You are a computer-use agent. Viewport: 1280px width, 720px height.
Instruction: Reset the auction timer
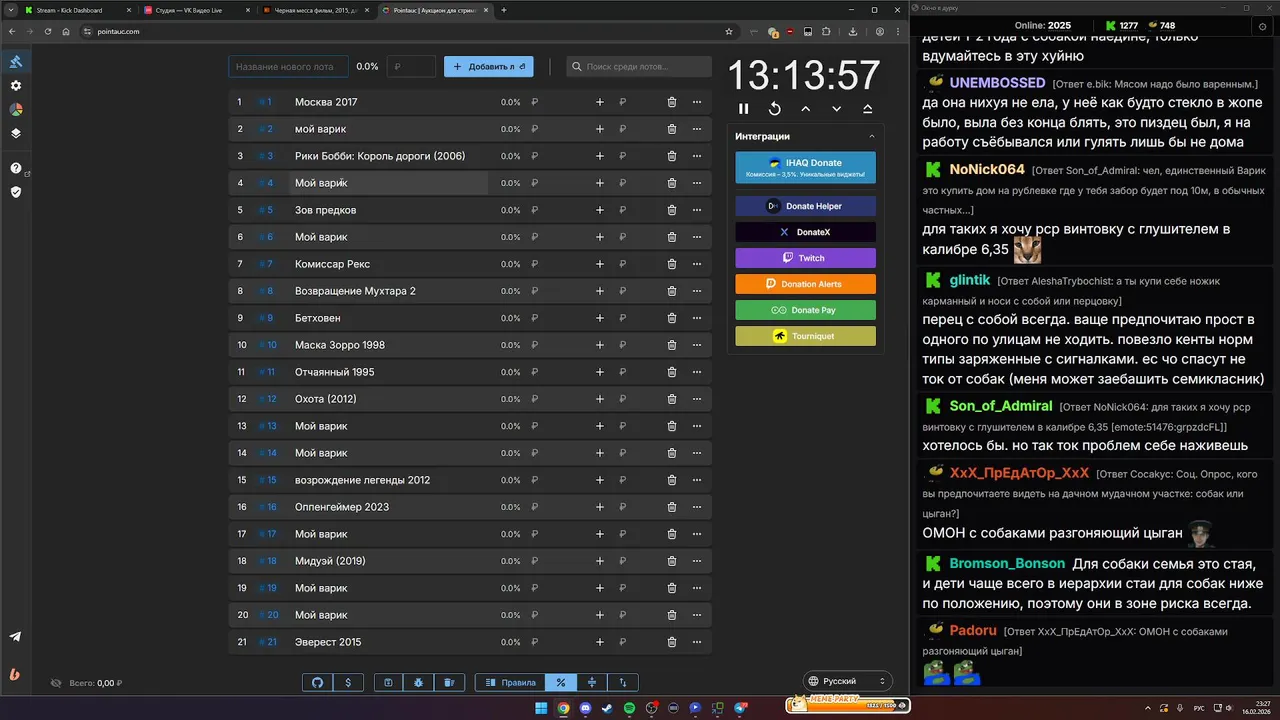(x=774, y=109)
